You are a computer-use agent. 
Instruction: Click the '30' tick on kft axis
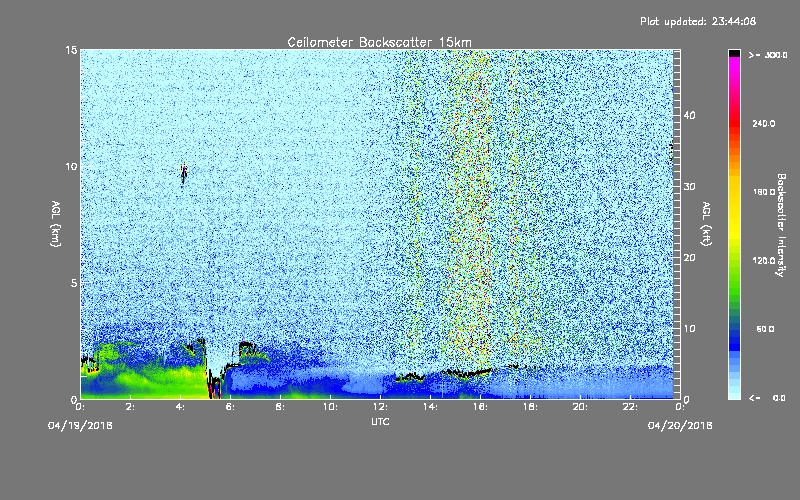[689, 187]
